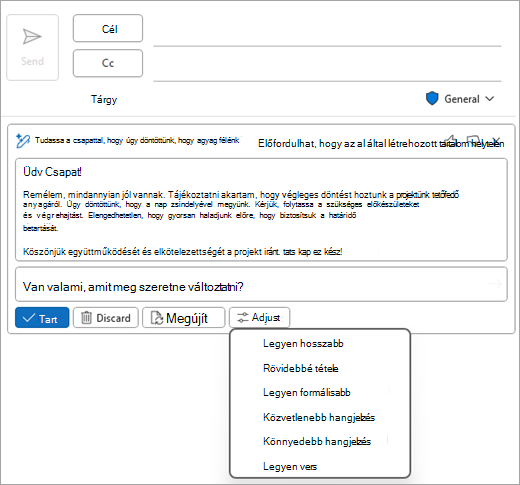The image size is (520, 485).
Task: Click the Van valami change-request field
Action: [x=261, y=284]
